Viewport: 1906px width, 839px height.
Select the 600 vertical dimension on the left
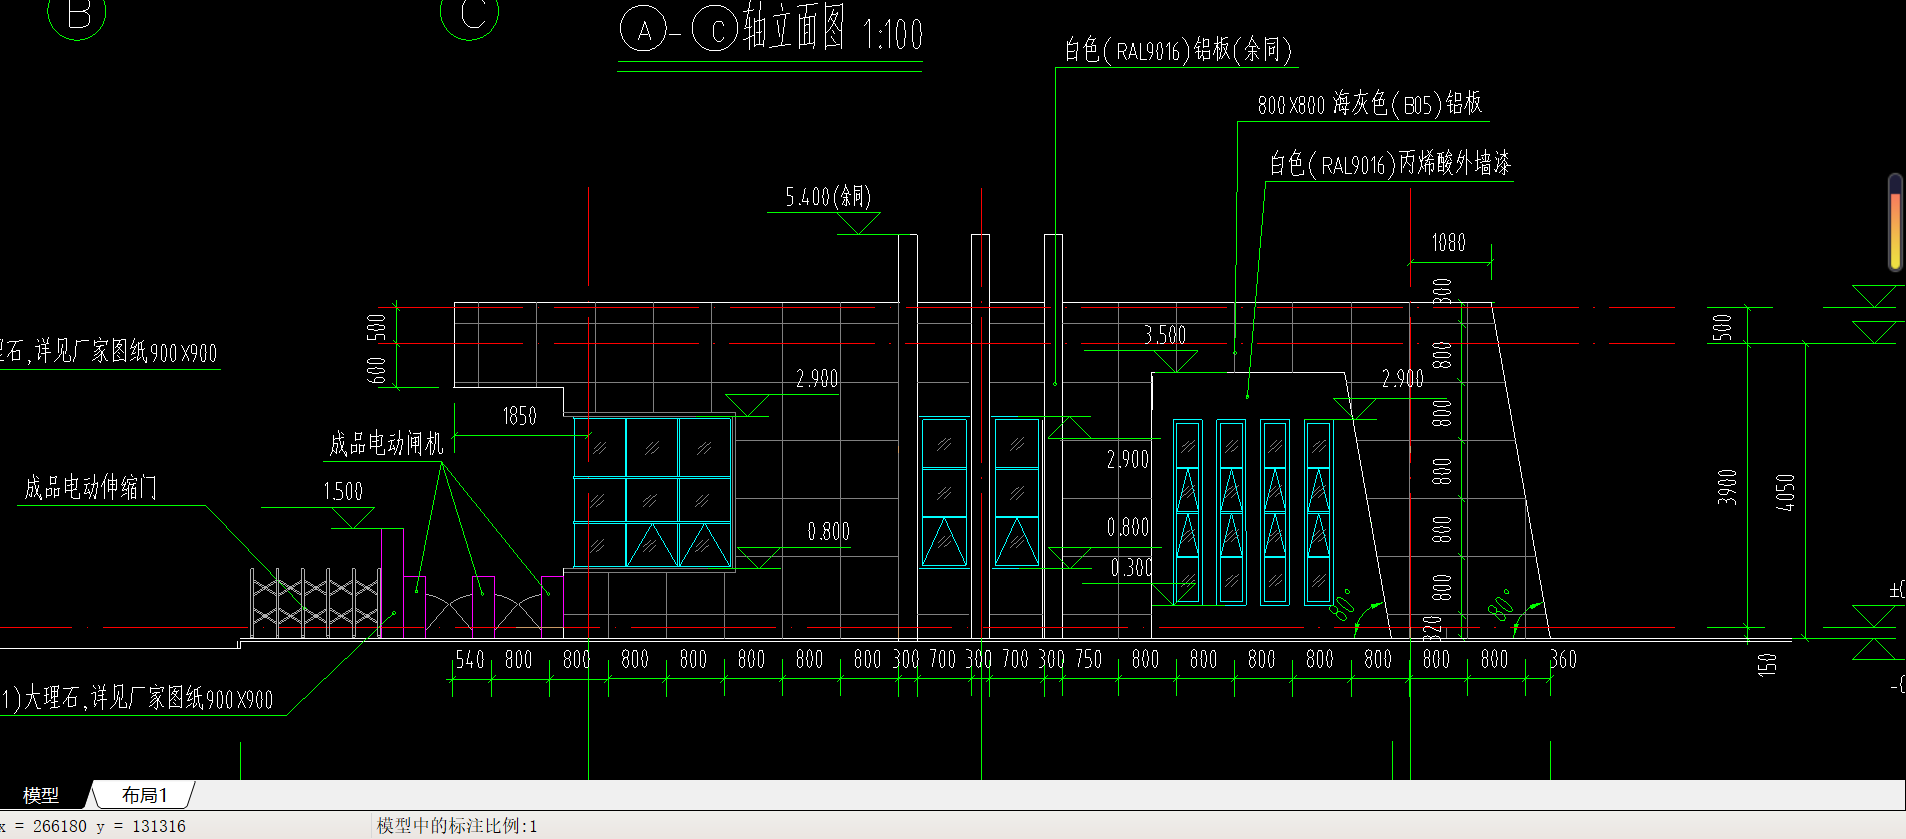[376, 369]
